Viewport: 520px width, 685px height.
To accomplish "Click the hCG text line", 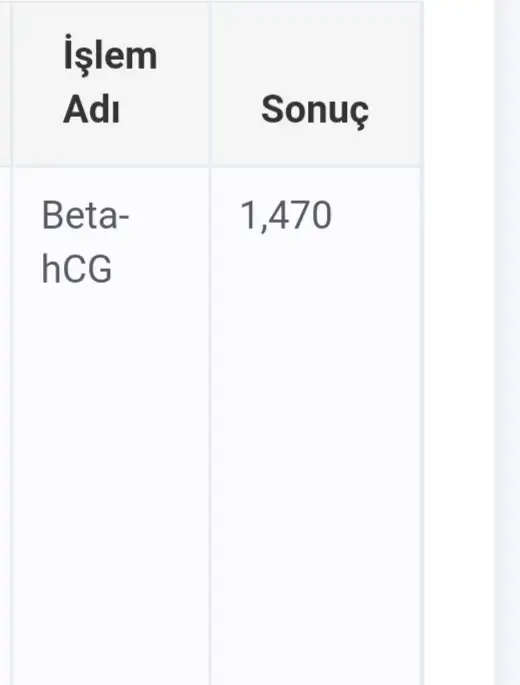I will point(76,268).
